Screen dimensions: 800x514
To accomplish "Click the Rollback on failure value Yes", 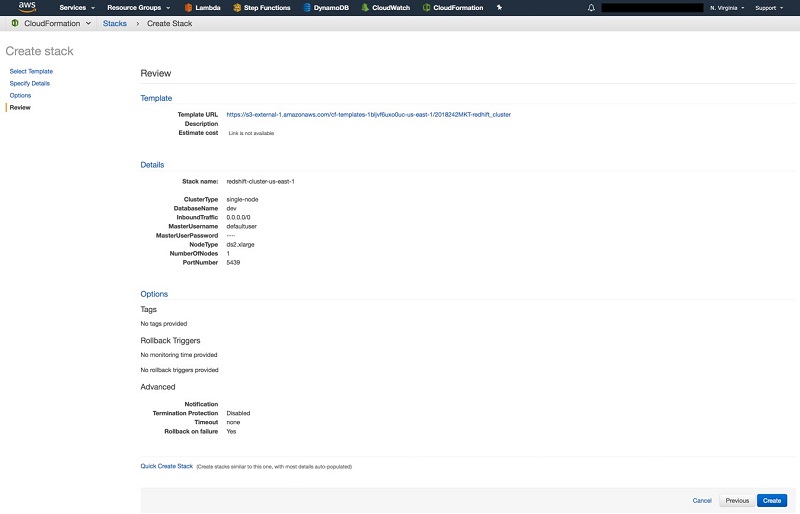I will (x=231, y=431).
